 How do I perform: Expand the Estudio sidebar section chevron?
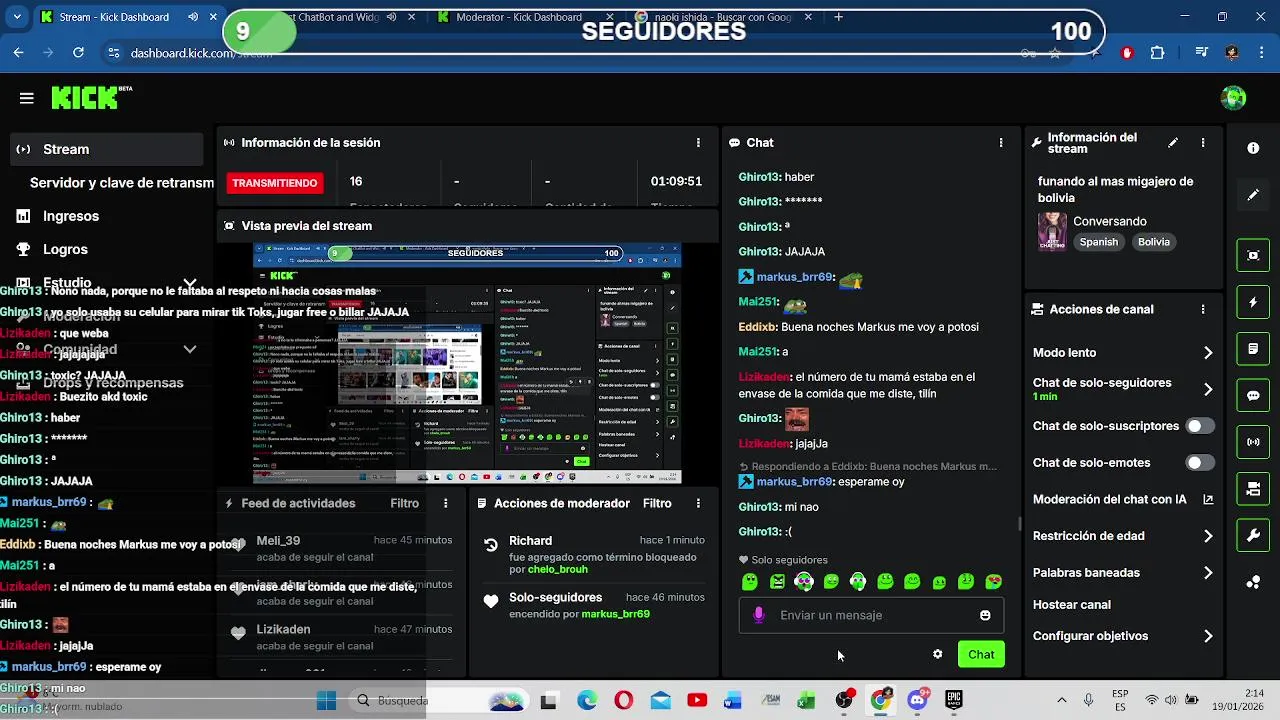pyautogui.click(x=190, y=283)
